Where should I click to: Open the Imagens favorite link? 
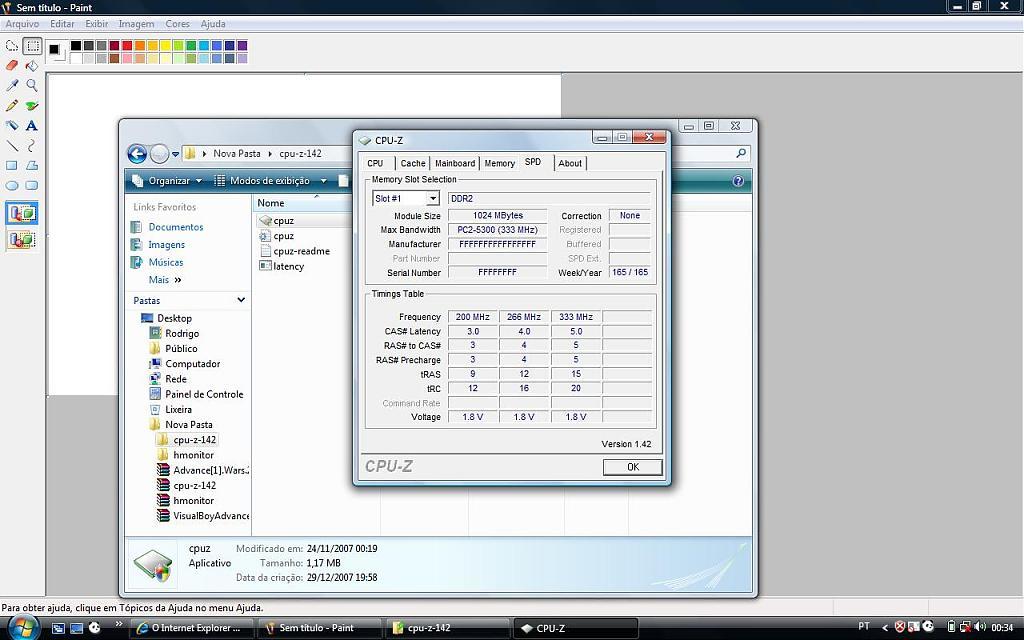pos(158,245)
